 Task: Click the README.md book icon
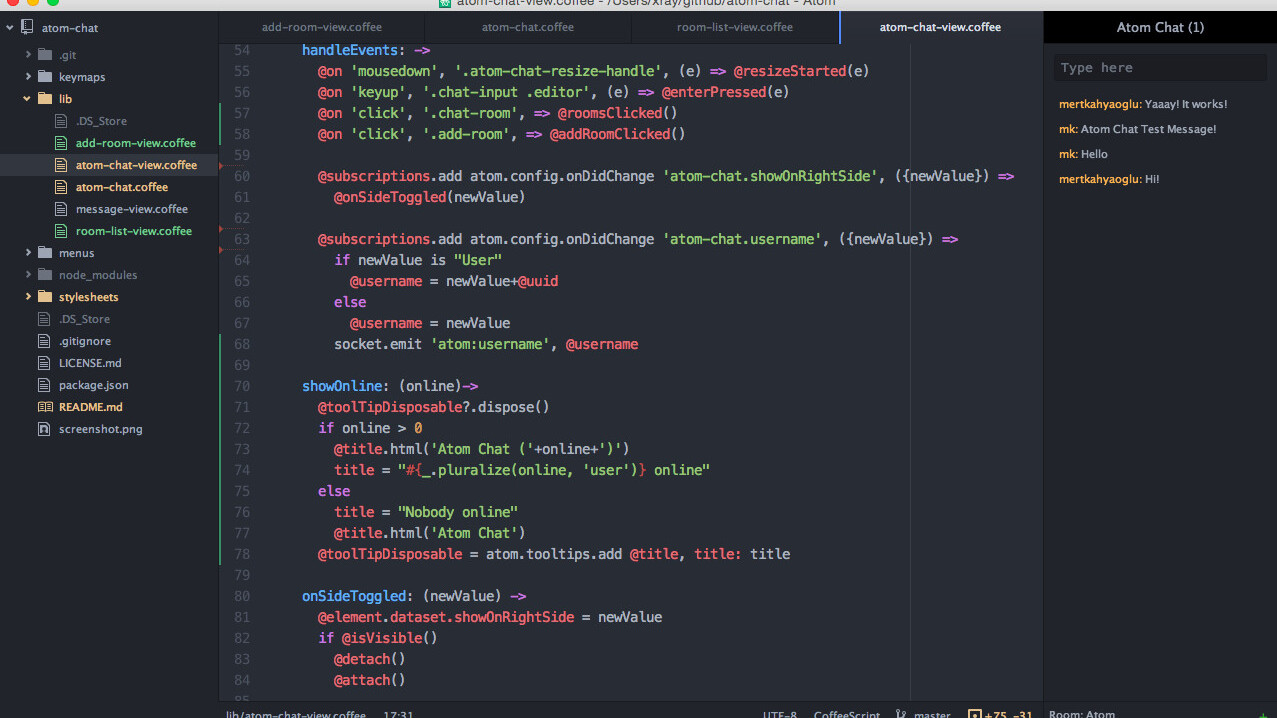point(44,407)
